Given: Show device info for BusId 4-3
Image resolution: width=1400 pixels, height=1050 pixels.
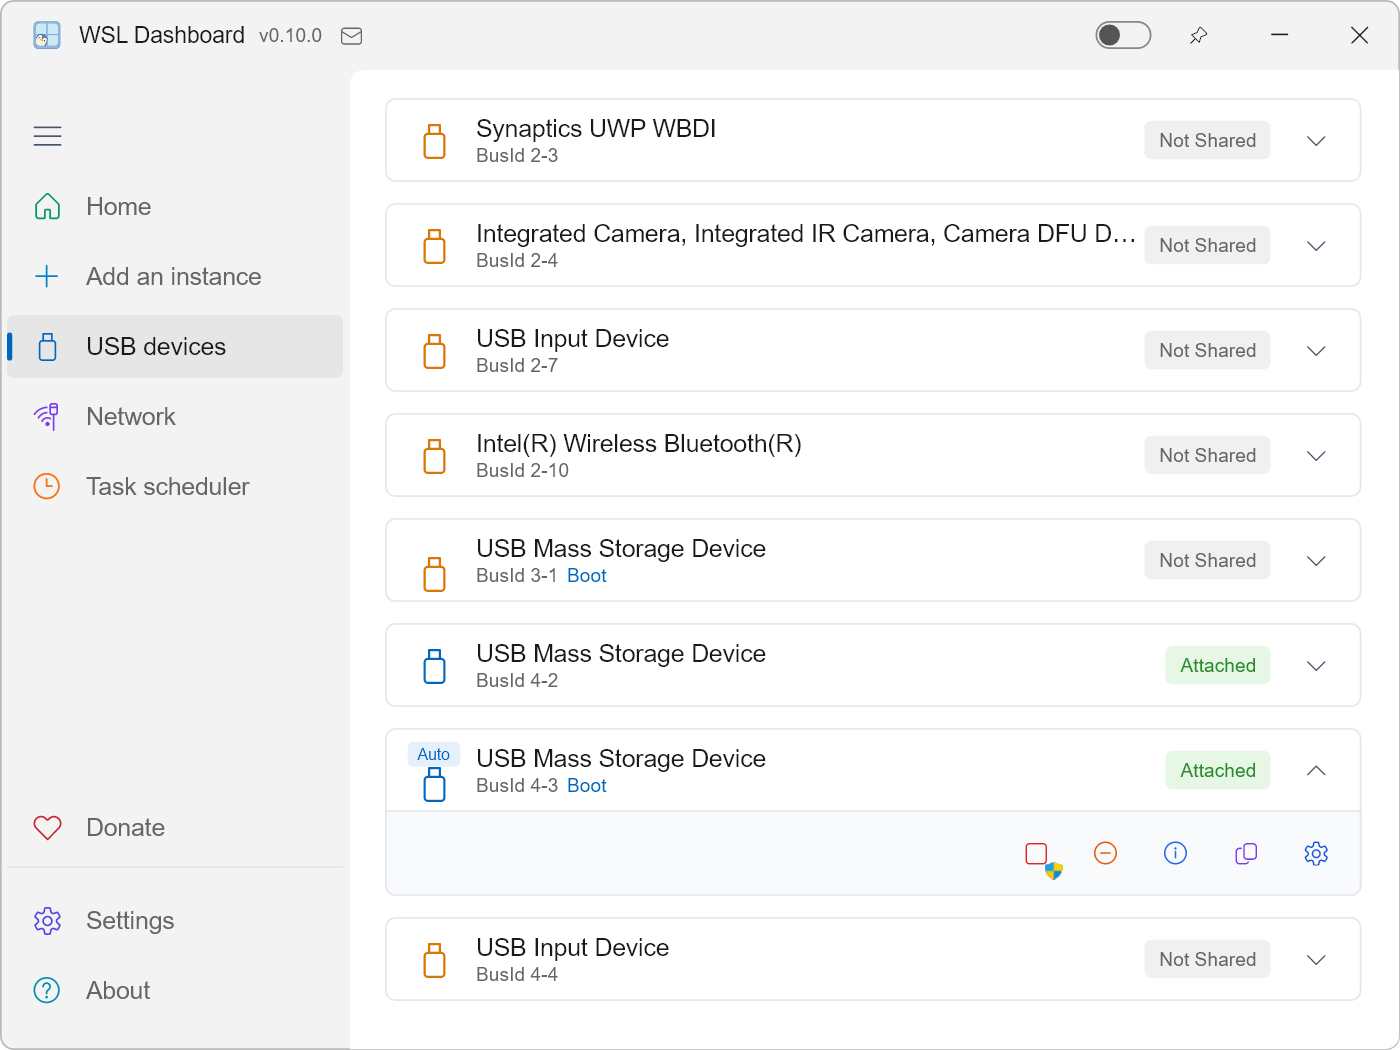Looking at the screenshot, I should (x=1175, y=853).
